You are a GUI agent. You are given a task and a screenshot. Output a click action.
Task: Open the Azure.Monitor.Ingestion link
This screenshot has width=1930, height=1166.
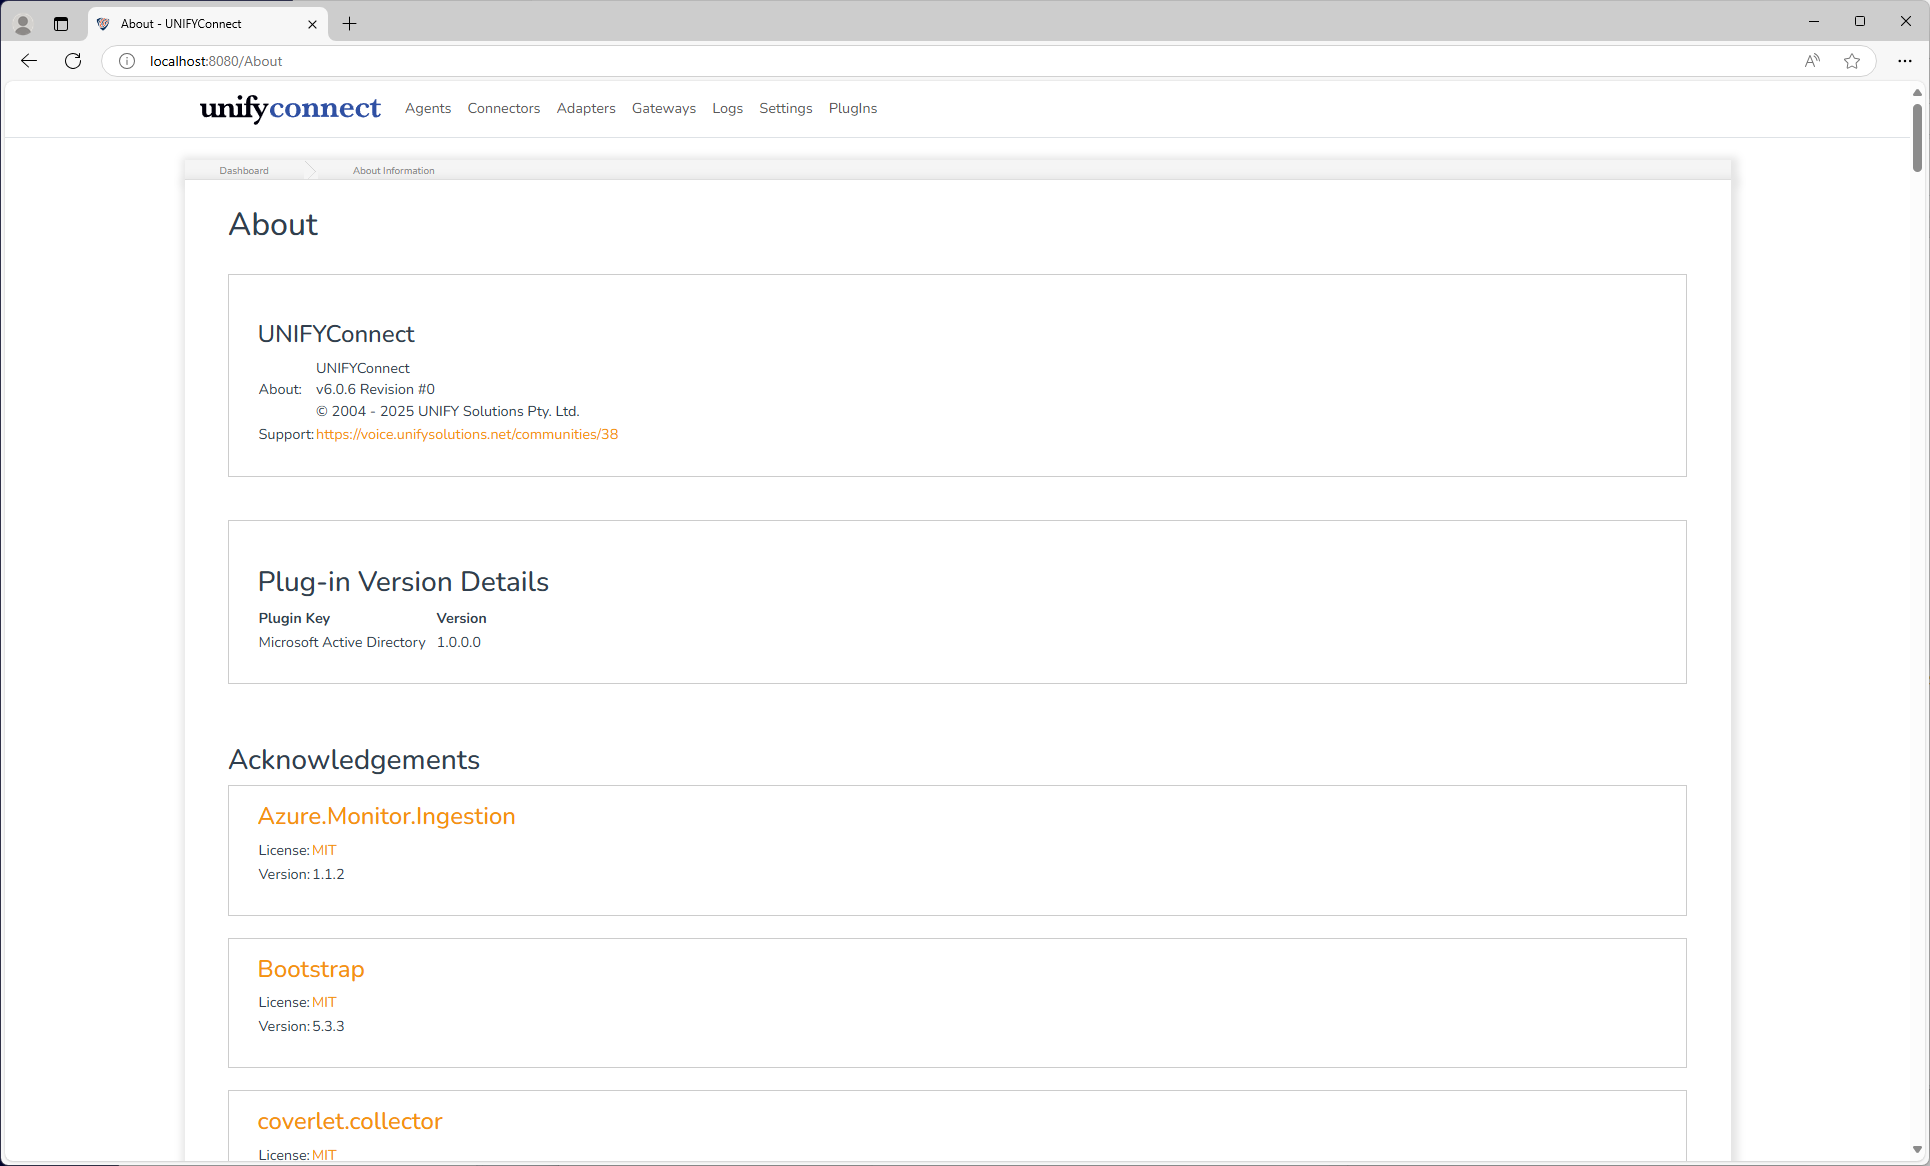pos(387,816)
